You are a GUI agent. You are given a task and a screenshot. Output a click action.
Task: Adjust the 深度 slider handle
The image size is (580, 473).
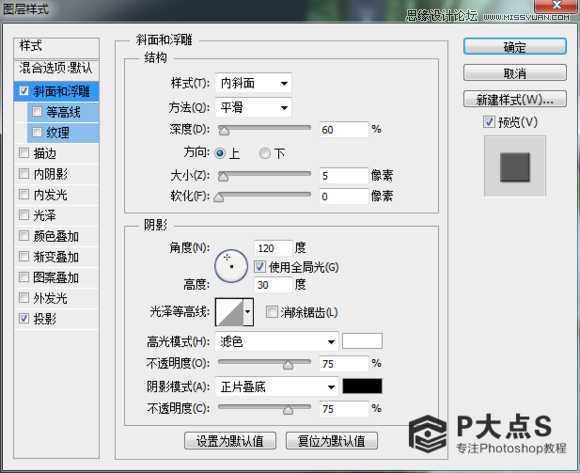(224, 131)
